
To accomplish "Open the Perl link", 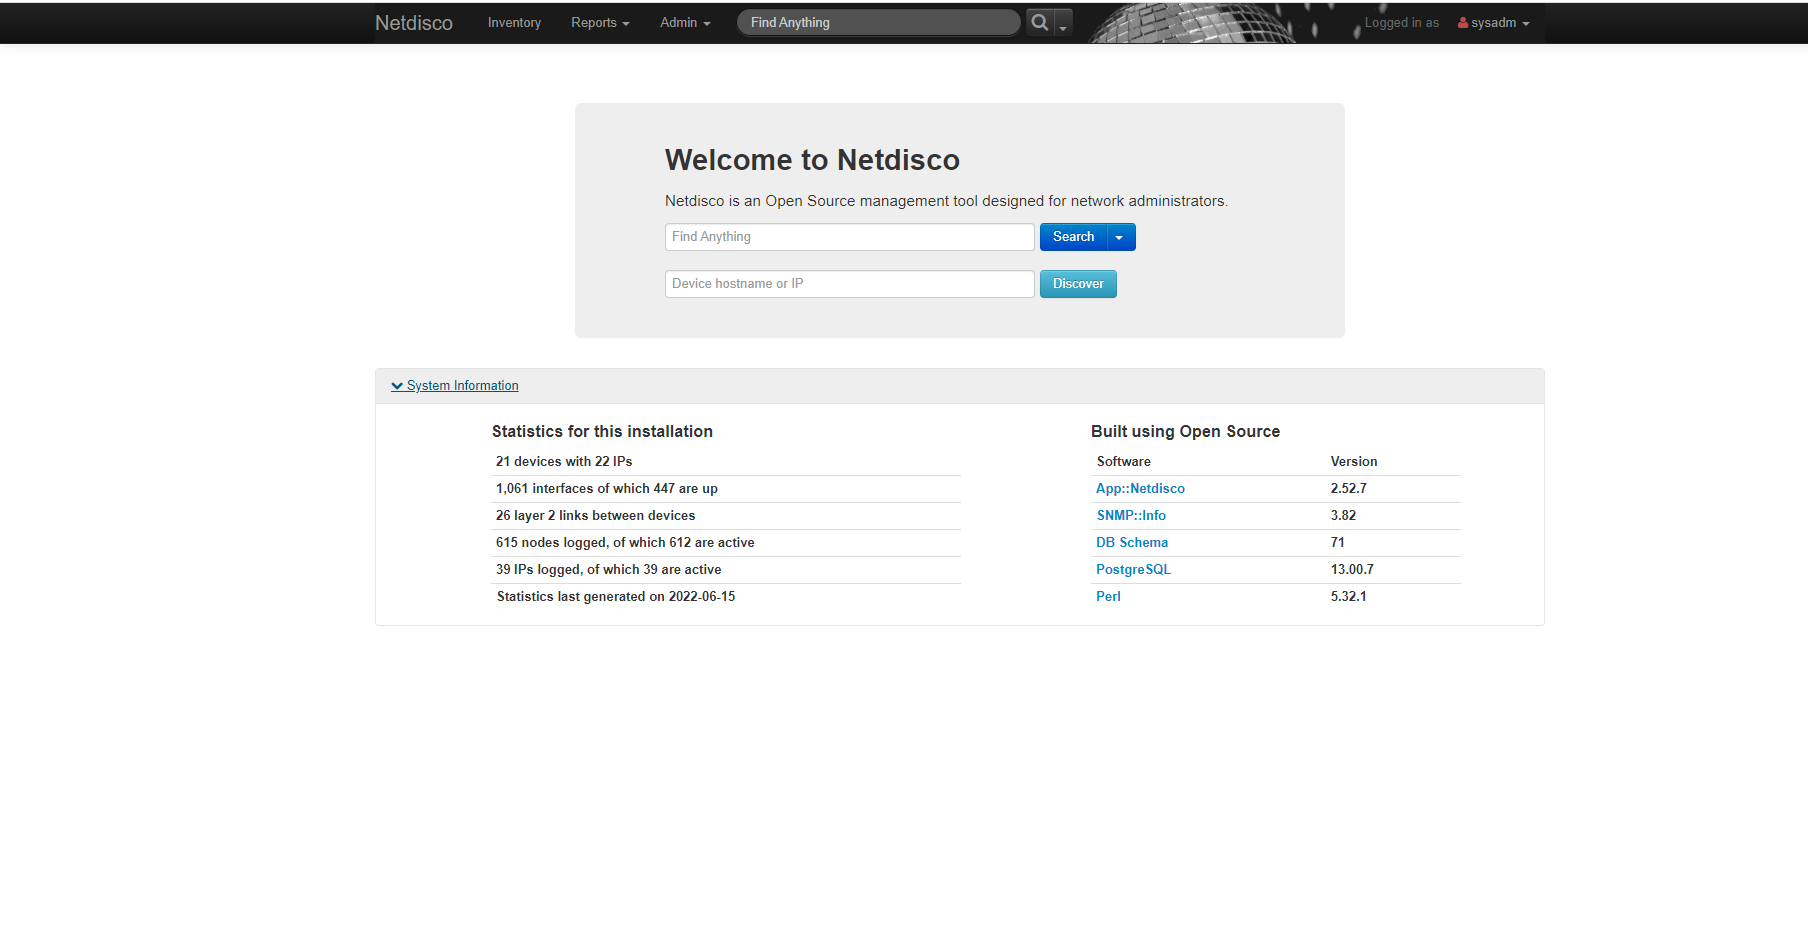I will coord(1108,596).
